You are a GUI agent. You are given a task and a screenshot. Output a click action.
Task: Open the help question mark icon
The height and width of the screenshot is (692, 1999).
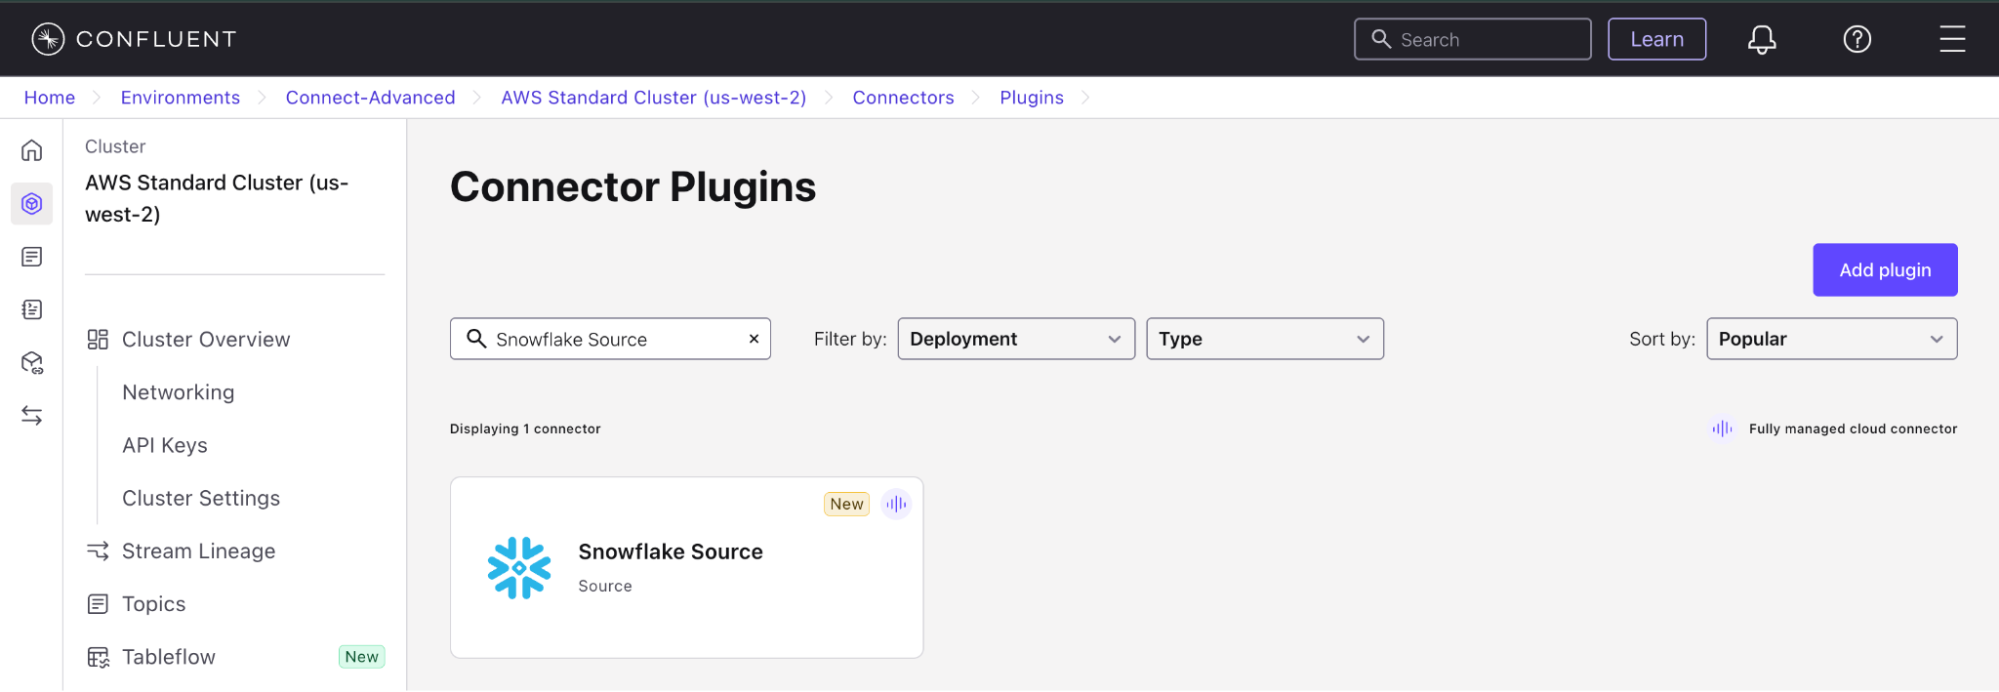tap(1857, 39)
